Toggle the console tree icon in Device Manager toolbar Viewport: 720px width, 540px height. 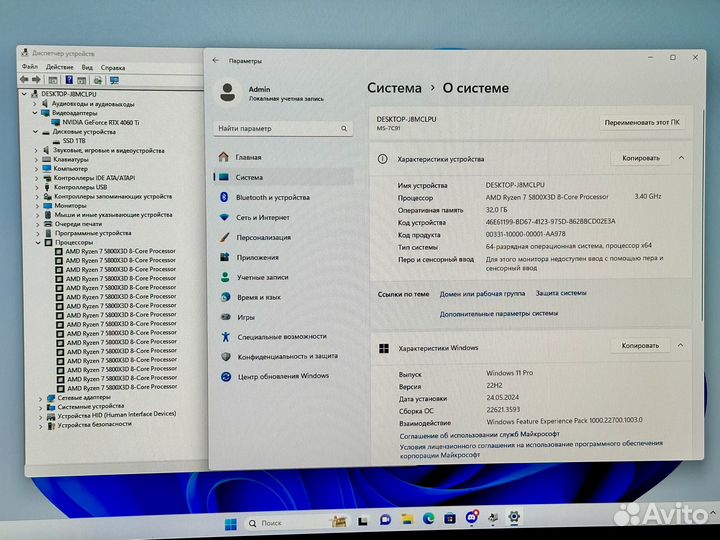(x=53, y=80)
